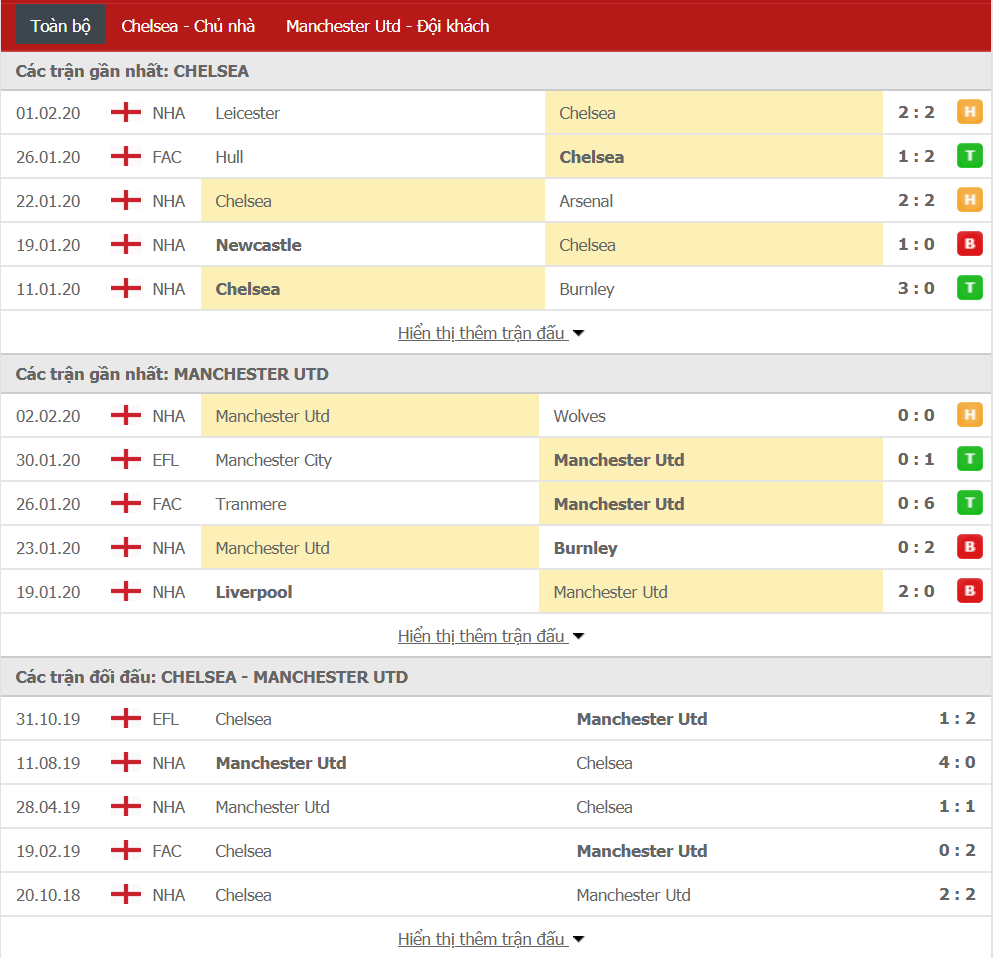The height and width of the screenshot is (958, 993).
Task: Click Tranmere team name
Action: (x=251, y=504)
